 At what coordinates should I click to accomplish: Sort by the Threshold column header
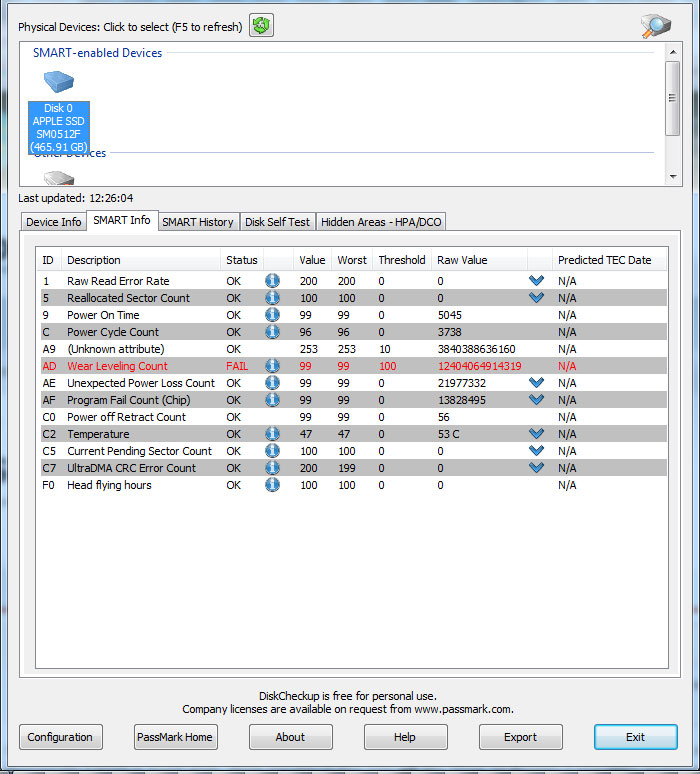[402, 260]
